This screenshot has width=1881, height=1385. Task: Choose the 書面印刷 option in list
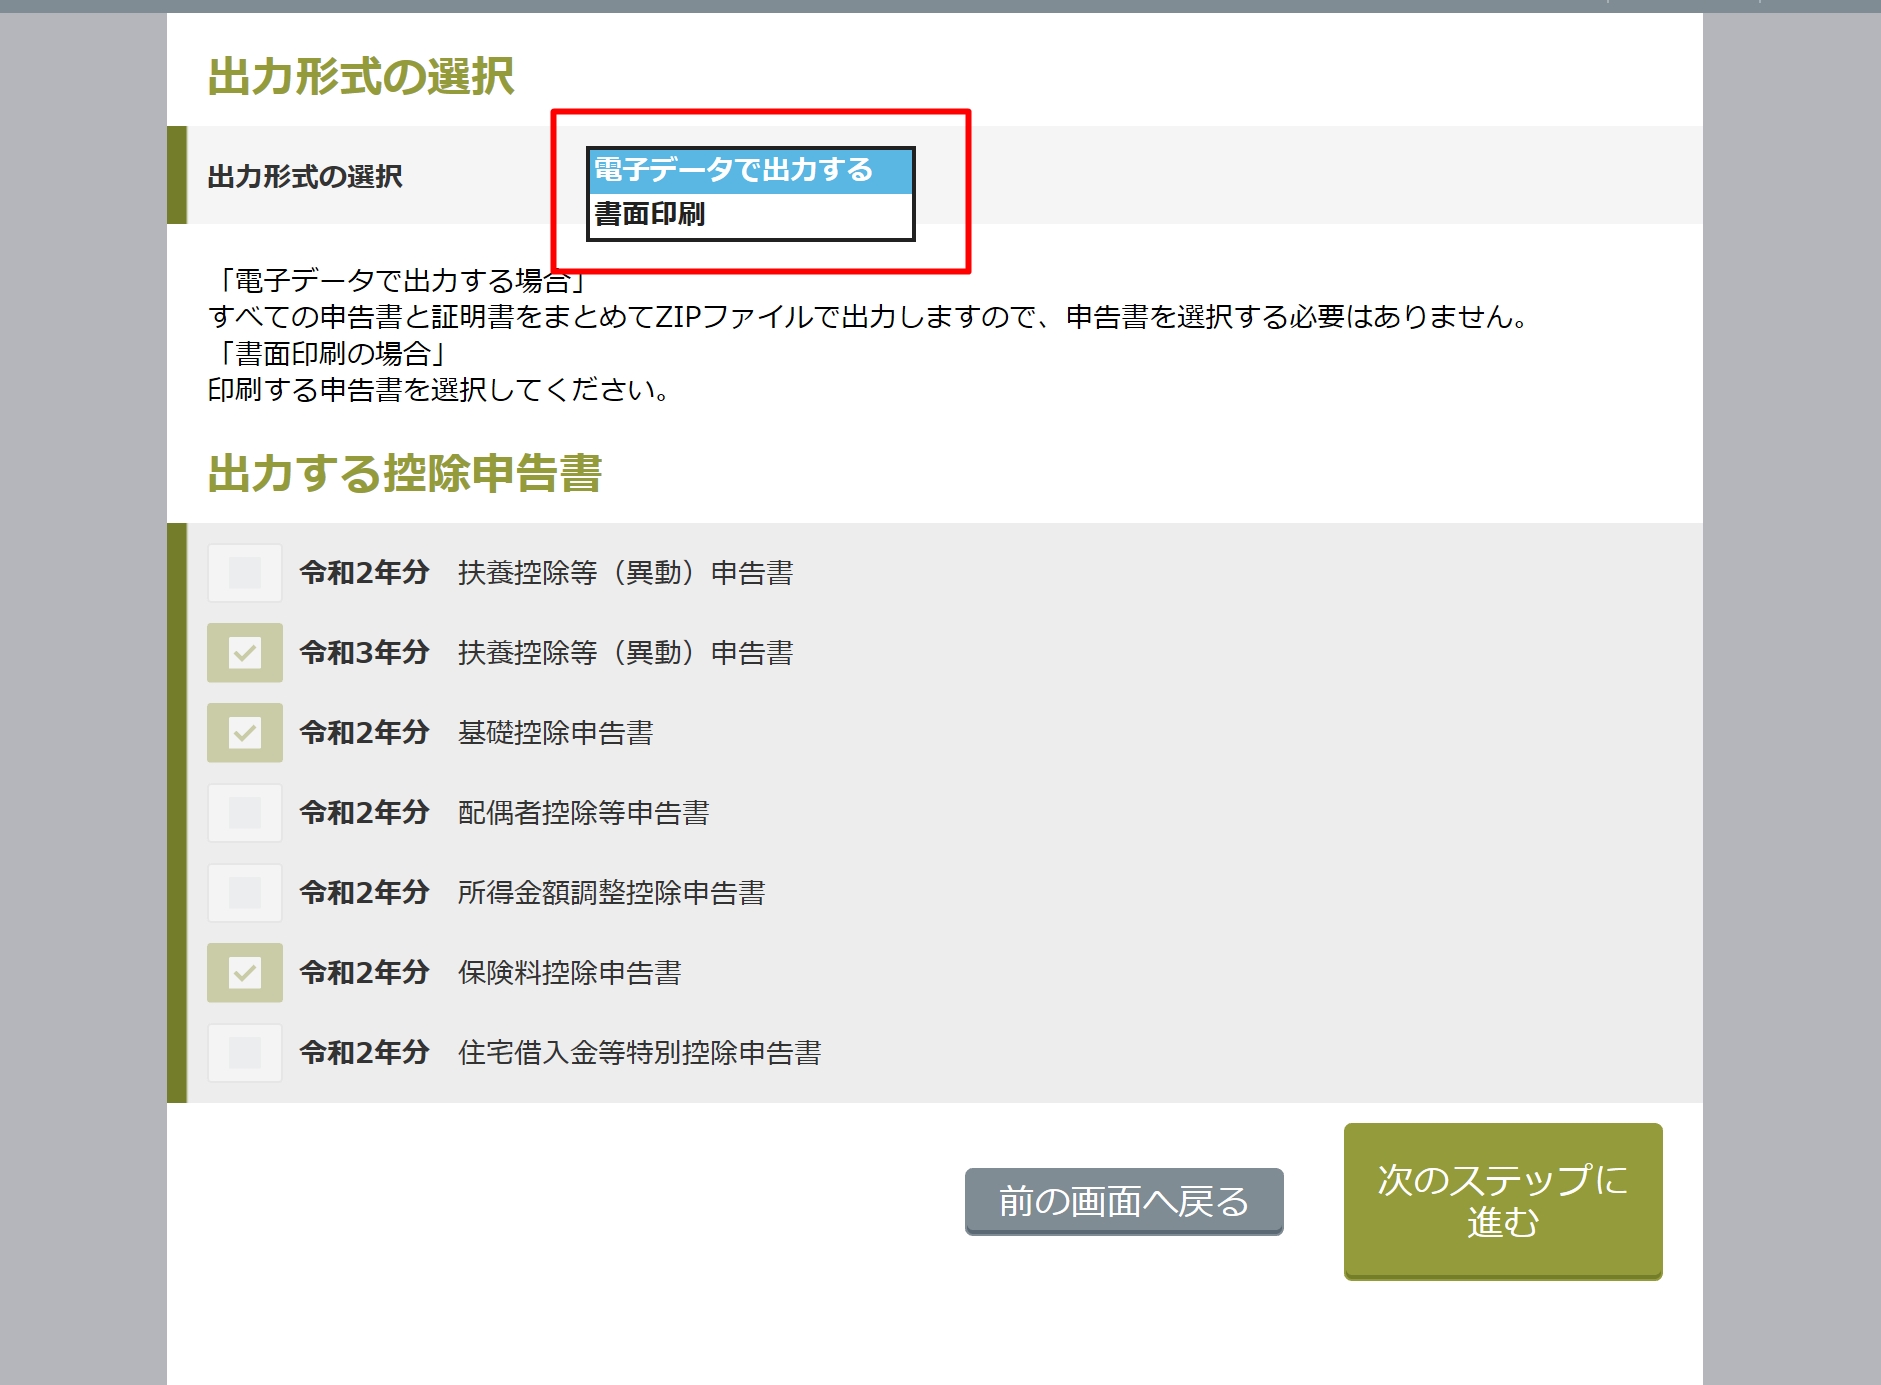coord(651,215)
